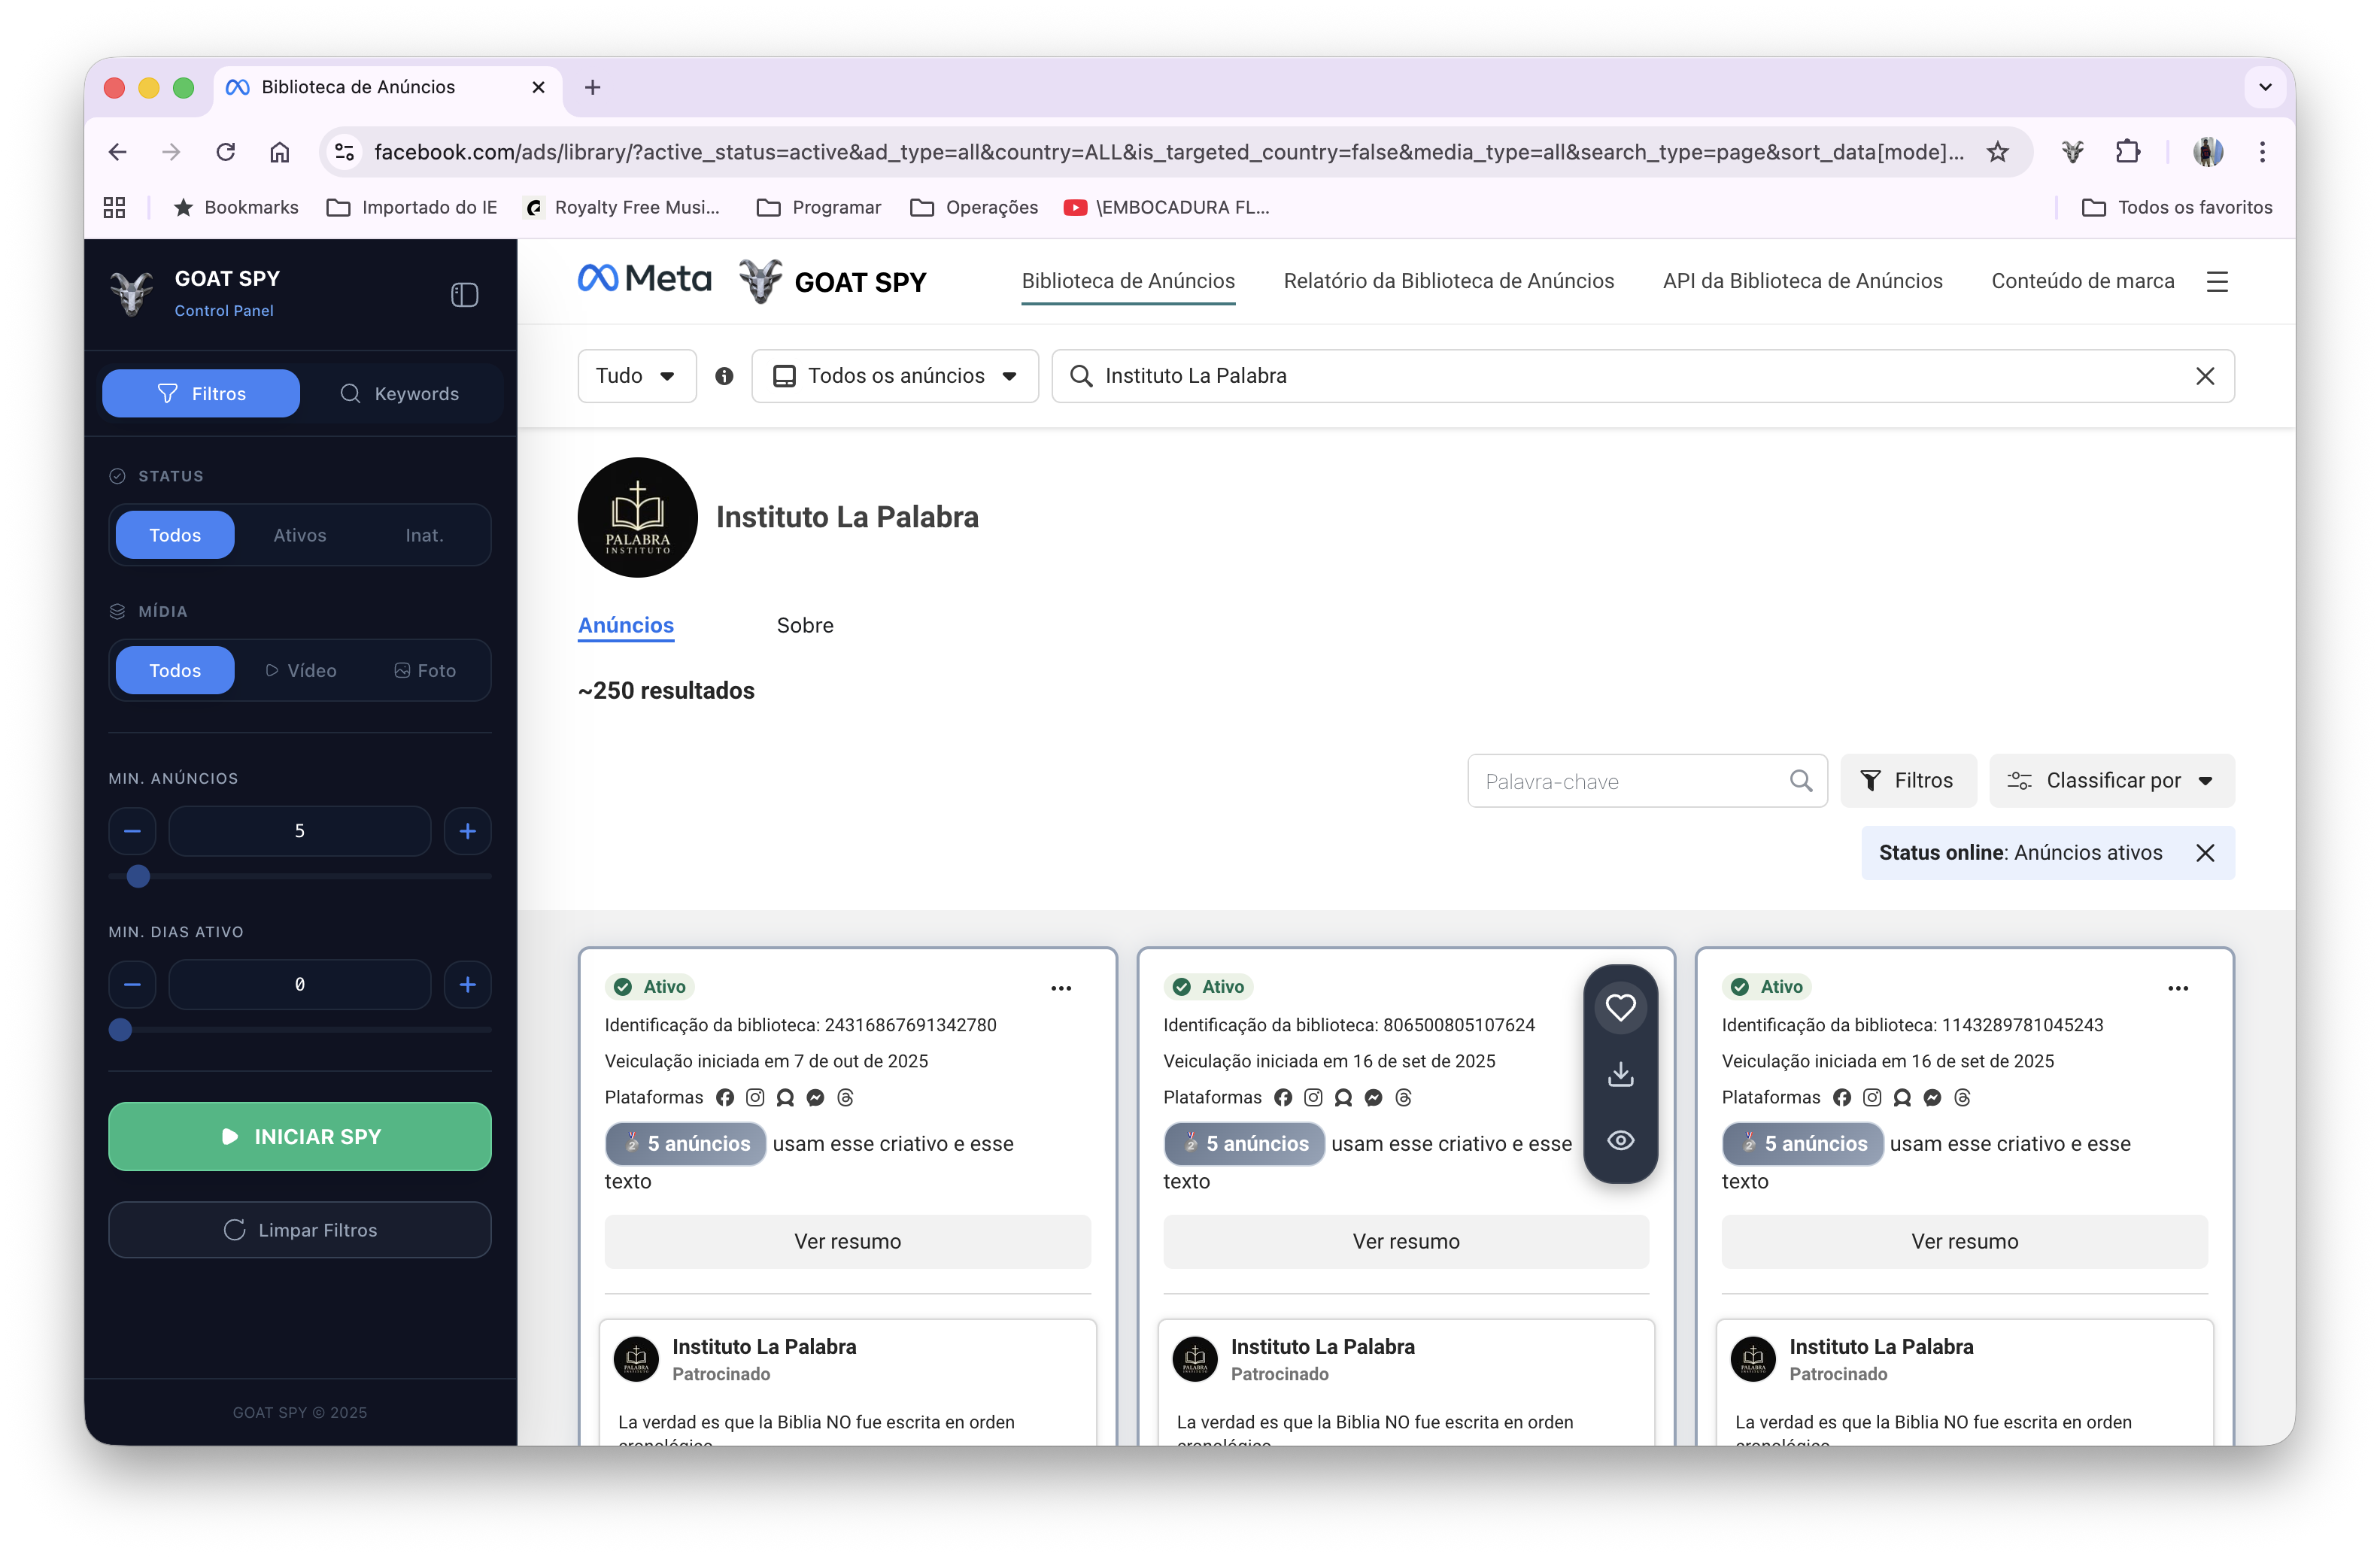Select the Ativos status filter
The image size is (2380, 1557).
point(299,535)
